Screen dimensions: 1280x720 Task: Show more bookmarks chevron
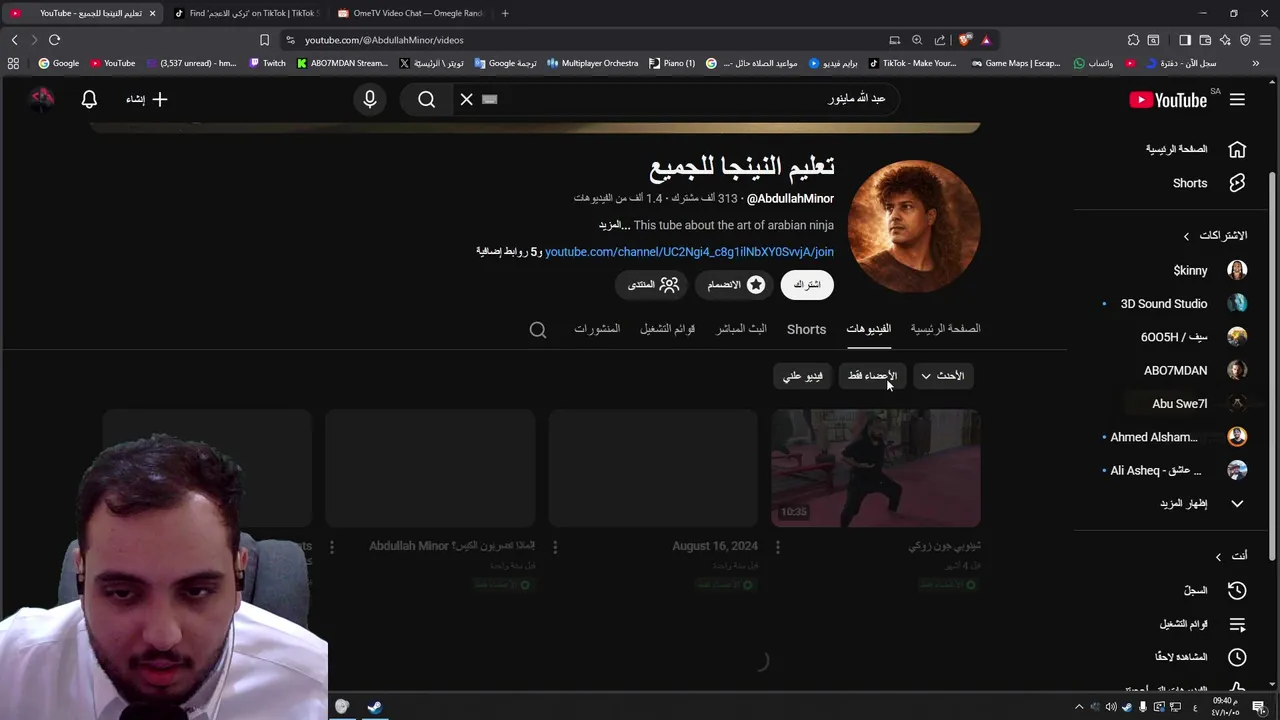pos(1255,63)
